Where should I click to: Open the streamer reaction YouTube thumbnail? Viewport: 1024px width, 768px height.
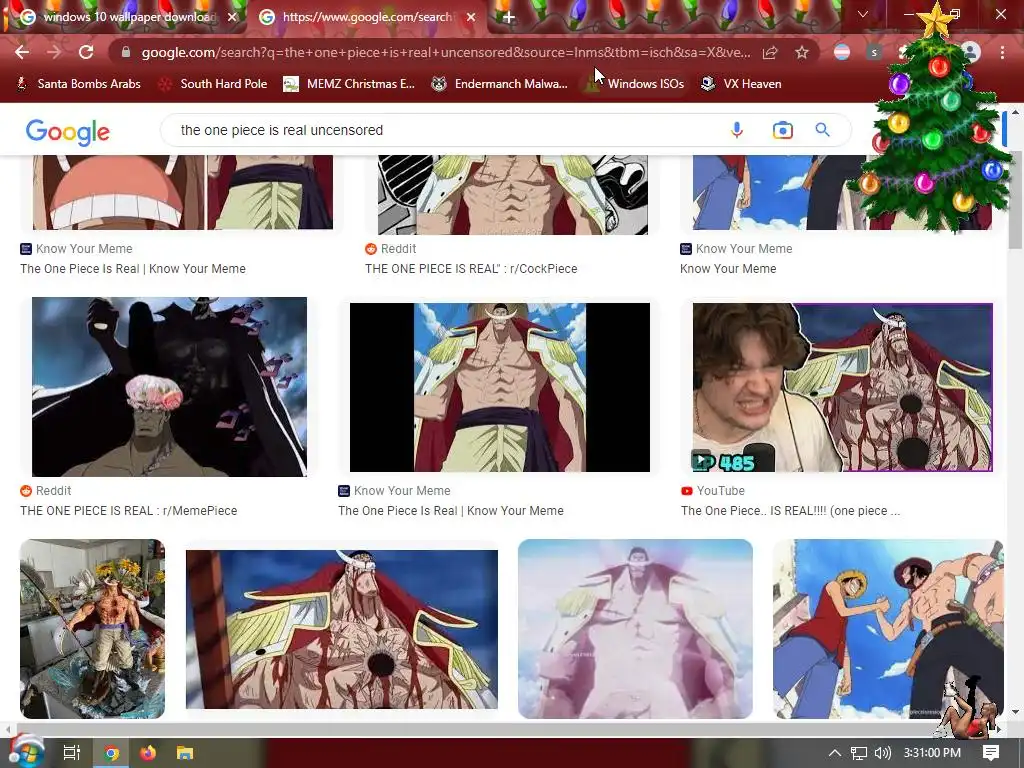pyautogui.click(x=842, y=387)
